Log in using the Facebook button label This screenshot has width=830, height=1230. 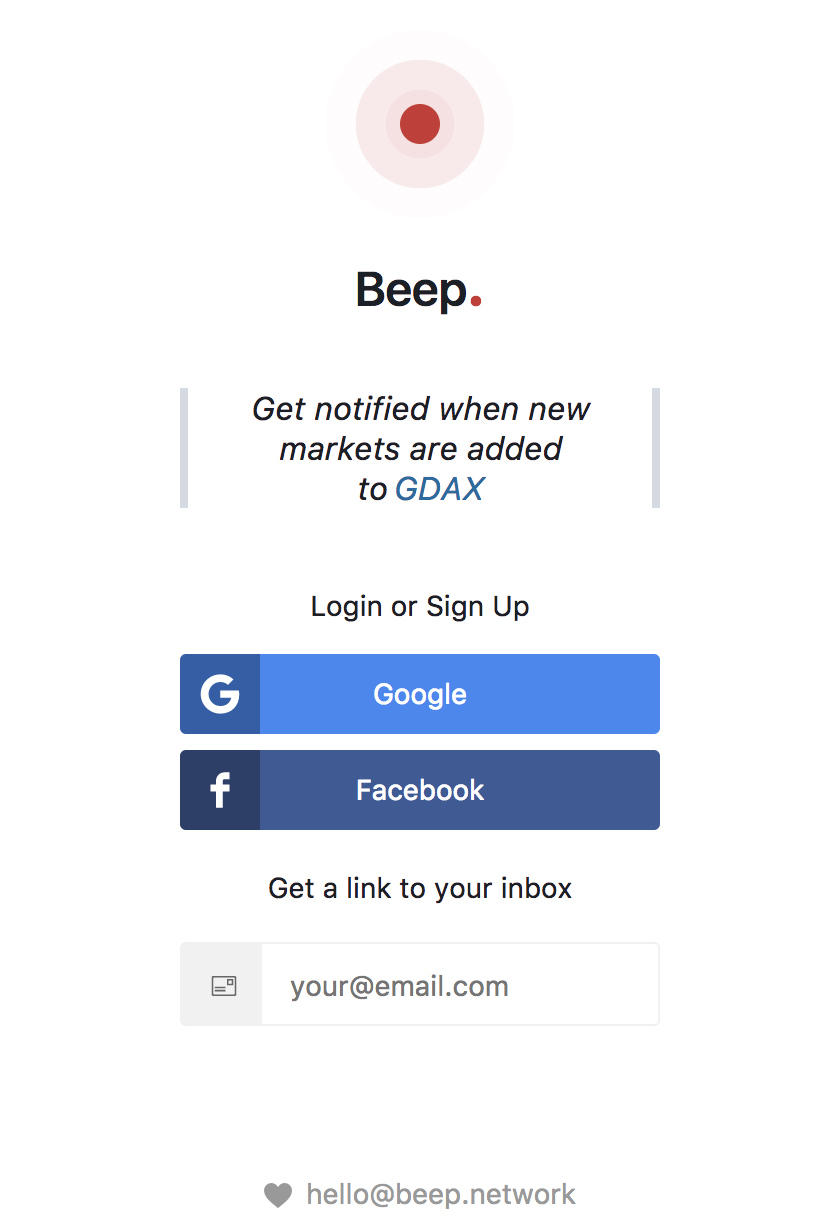pos(420,790)
